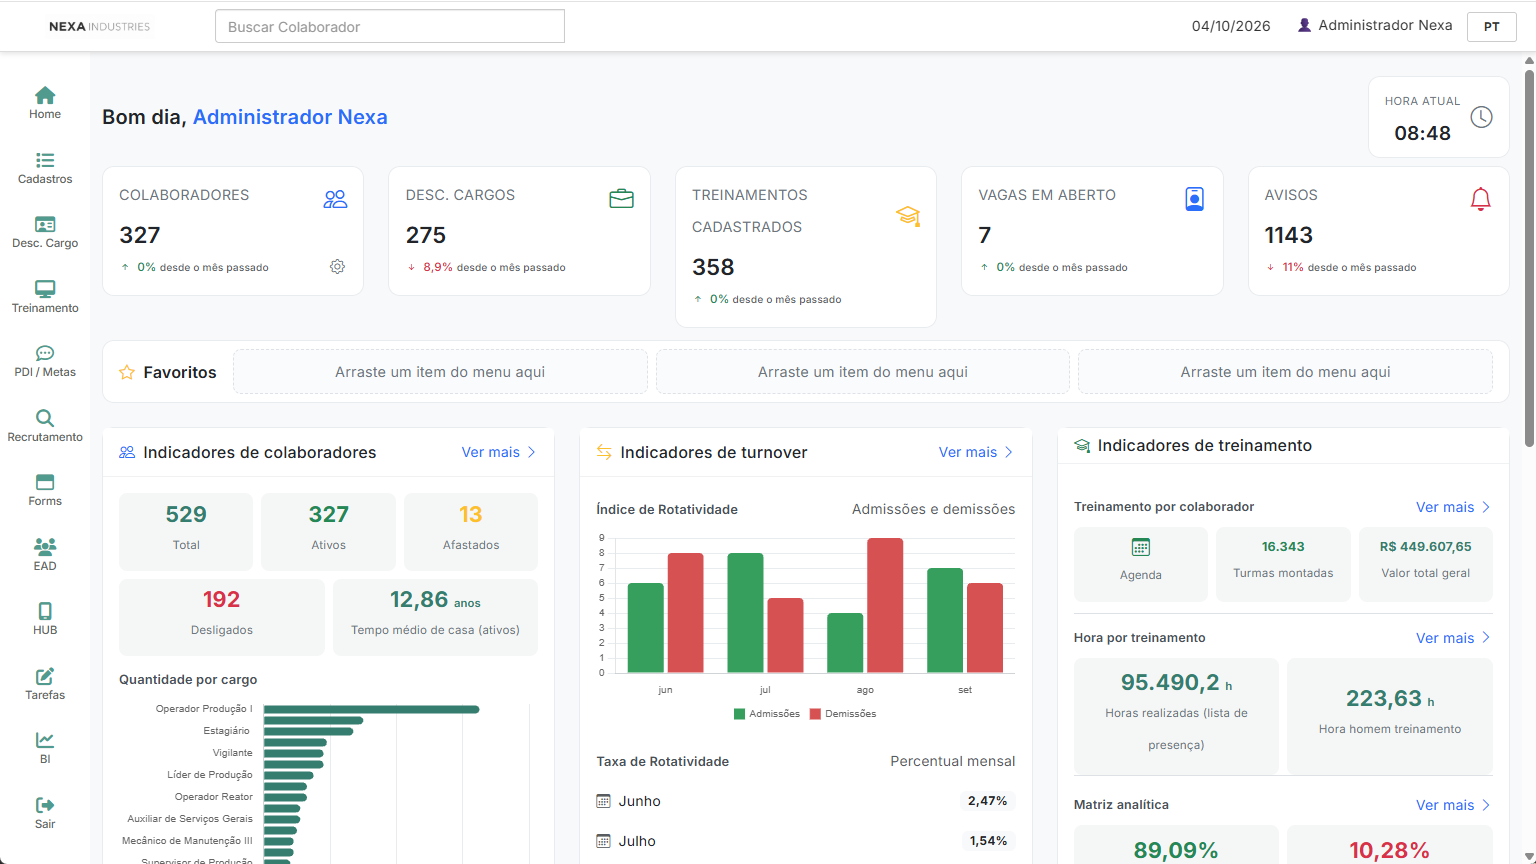
Task: Click the Agenda calendar icon
Action: point(1141,547)
